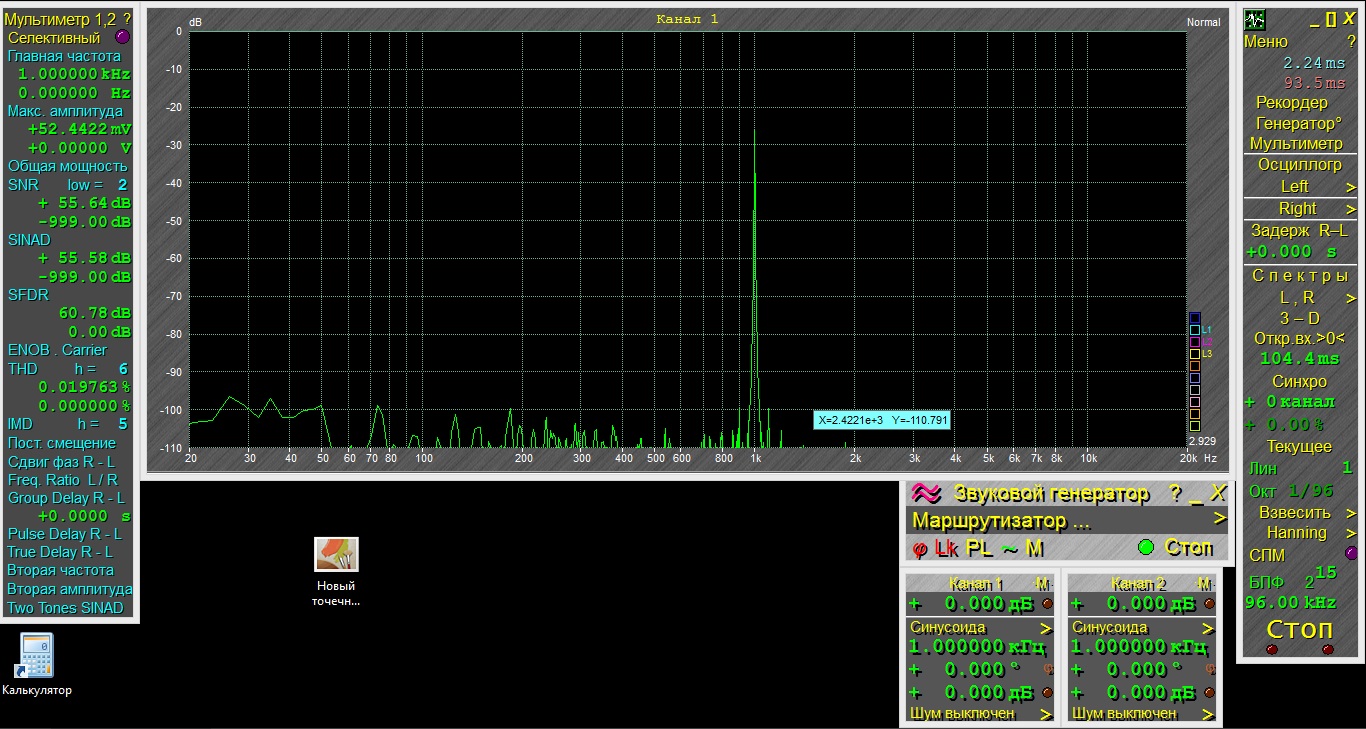Open Канал 1 Синусоида waveform arrow
This screenshot has height=729, width=1366.
[1046, 628]
